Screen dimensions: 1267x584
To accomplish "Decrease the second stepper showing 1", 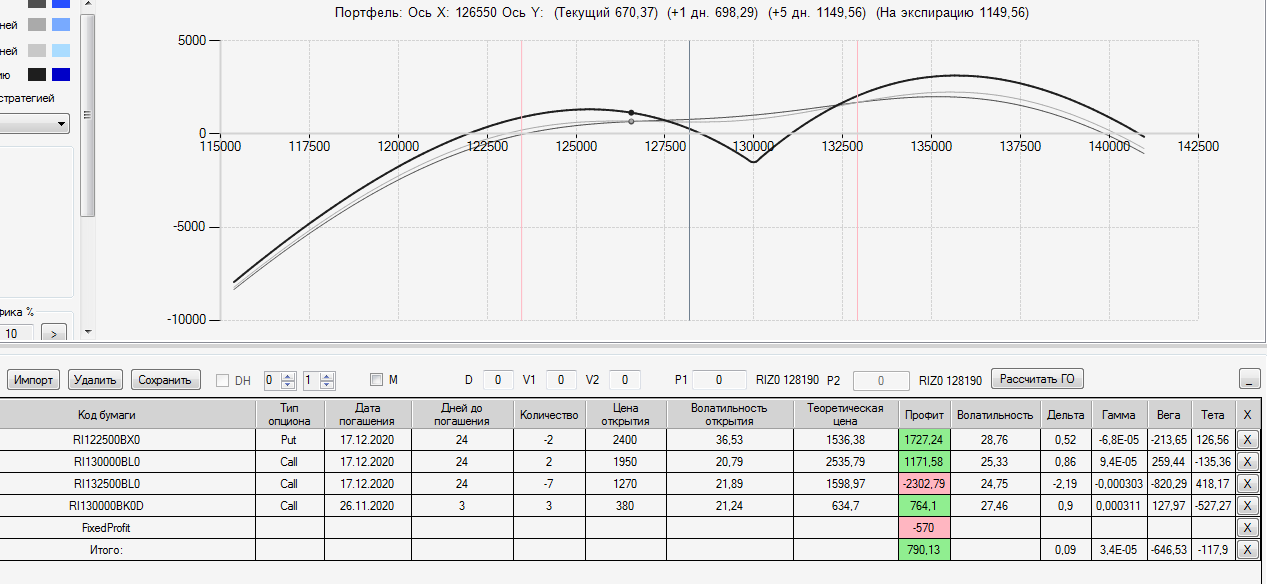I will [327, 385].
